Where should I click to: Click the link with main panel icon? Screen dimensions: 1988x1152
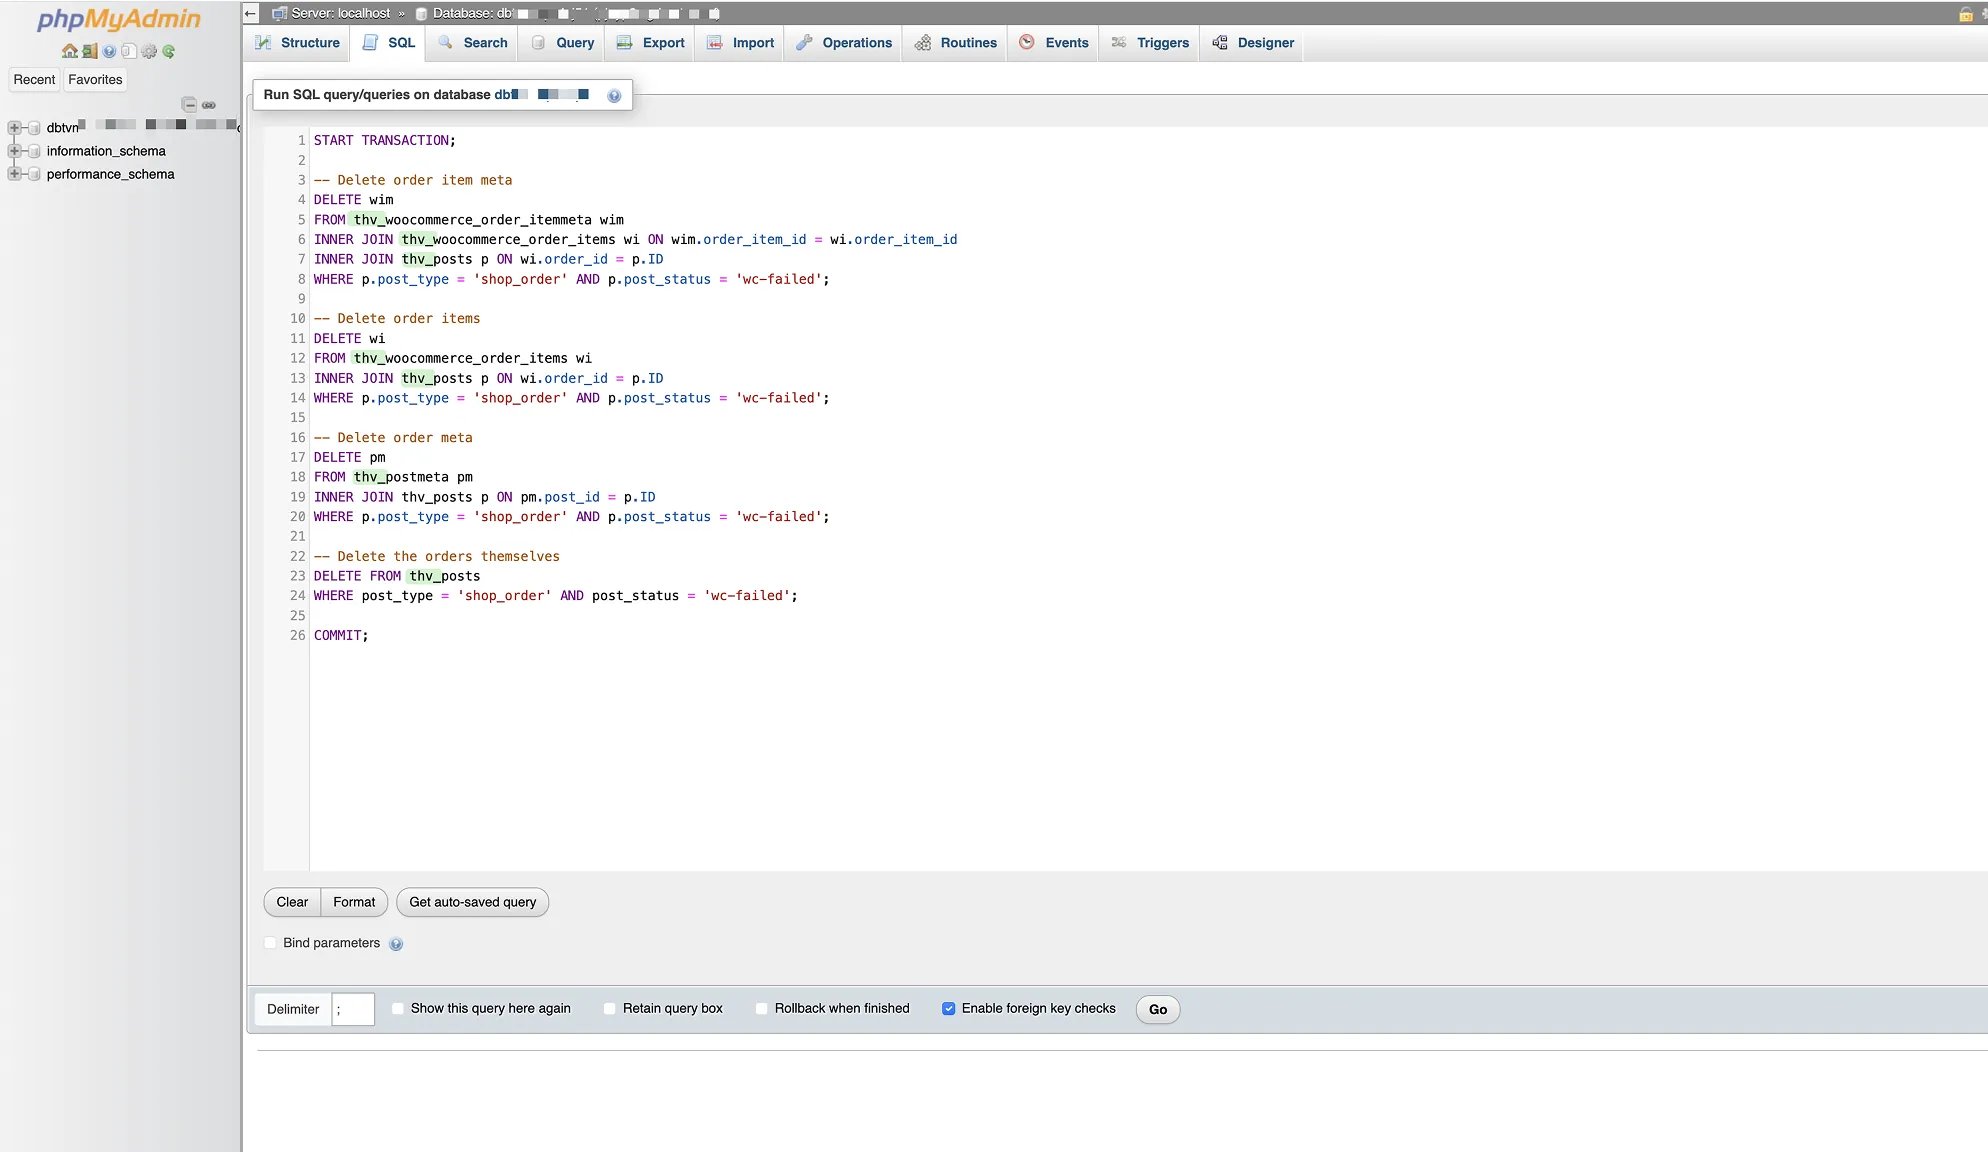coord(209,104)
